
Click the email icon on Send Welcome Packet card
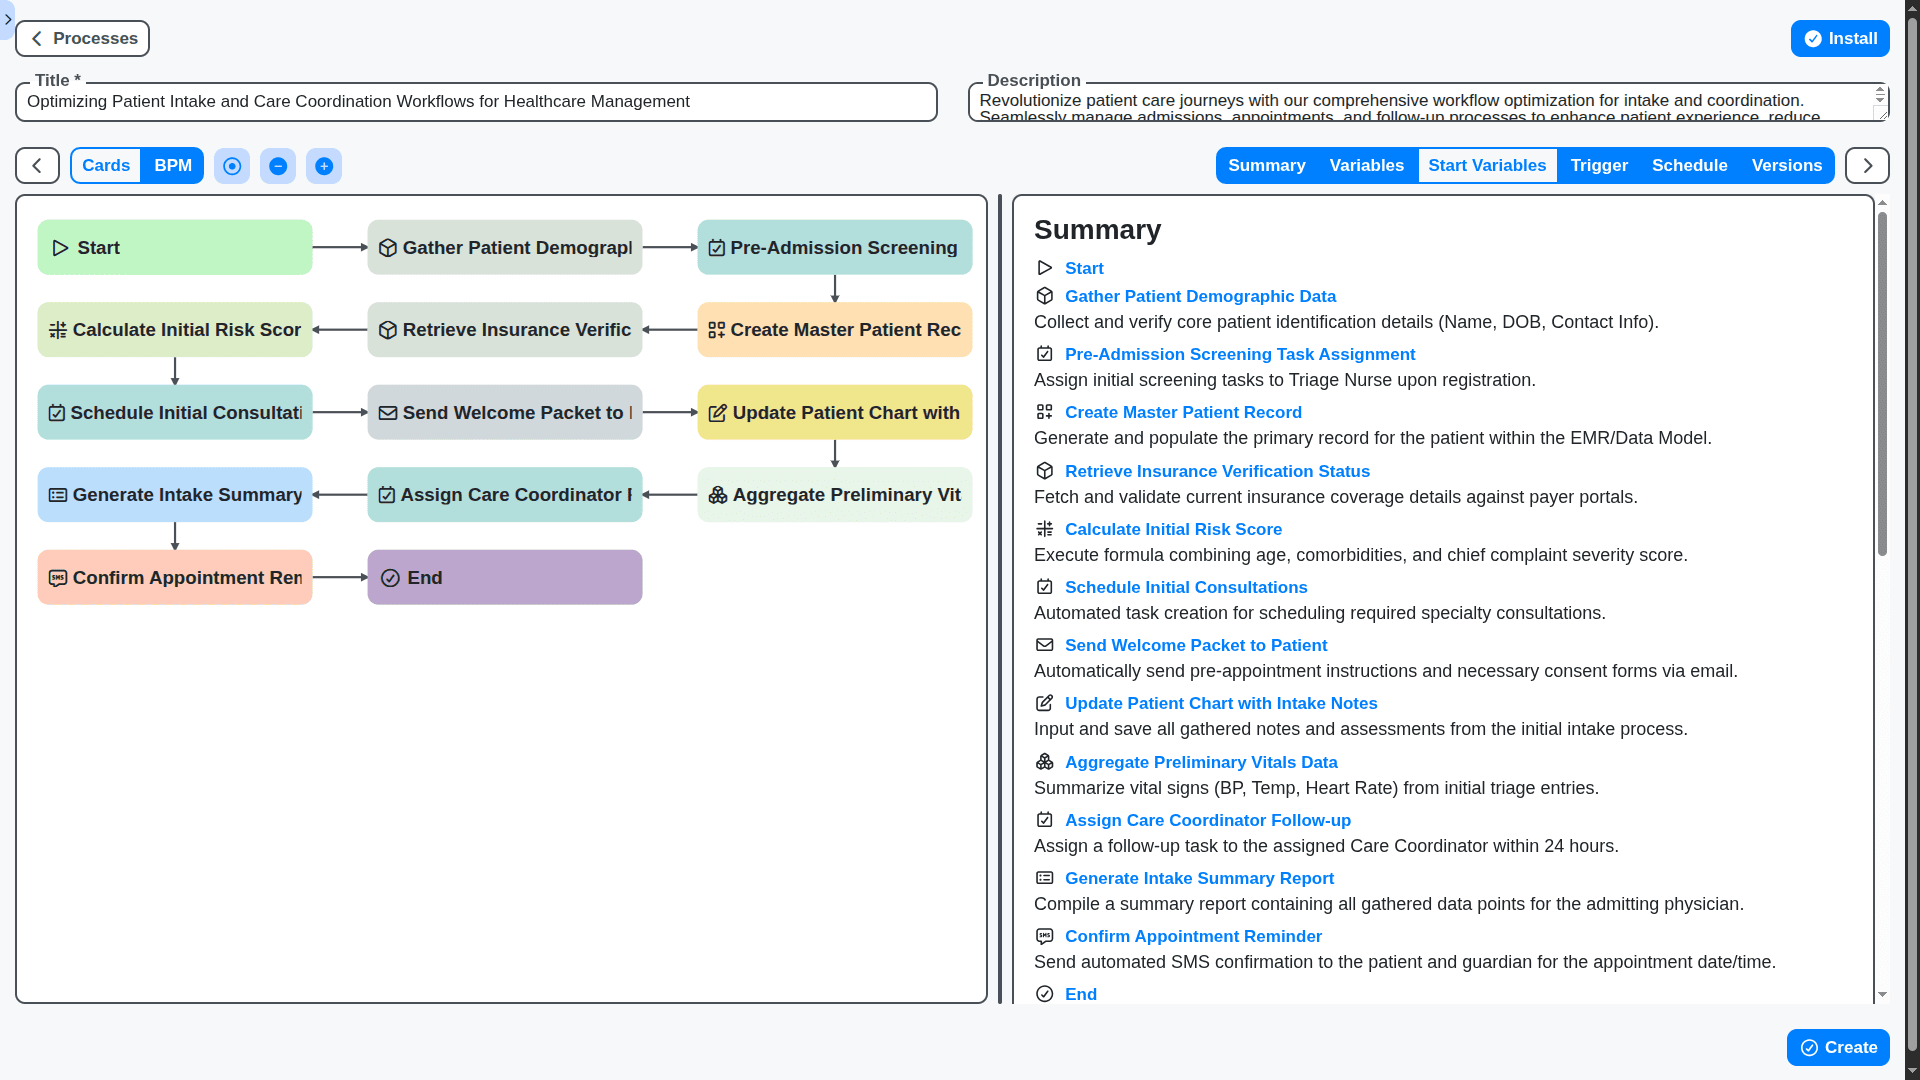tap(388, 412)
